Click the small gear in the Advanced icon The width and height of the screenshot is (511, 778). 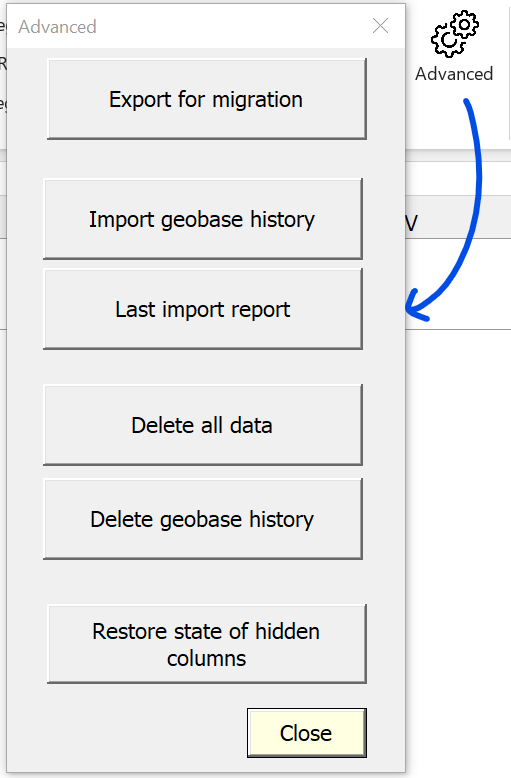465,23
